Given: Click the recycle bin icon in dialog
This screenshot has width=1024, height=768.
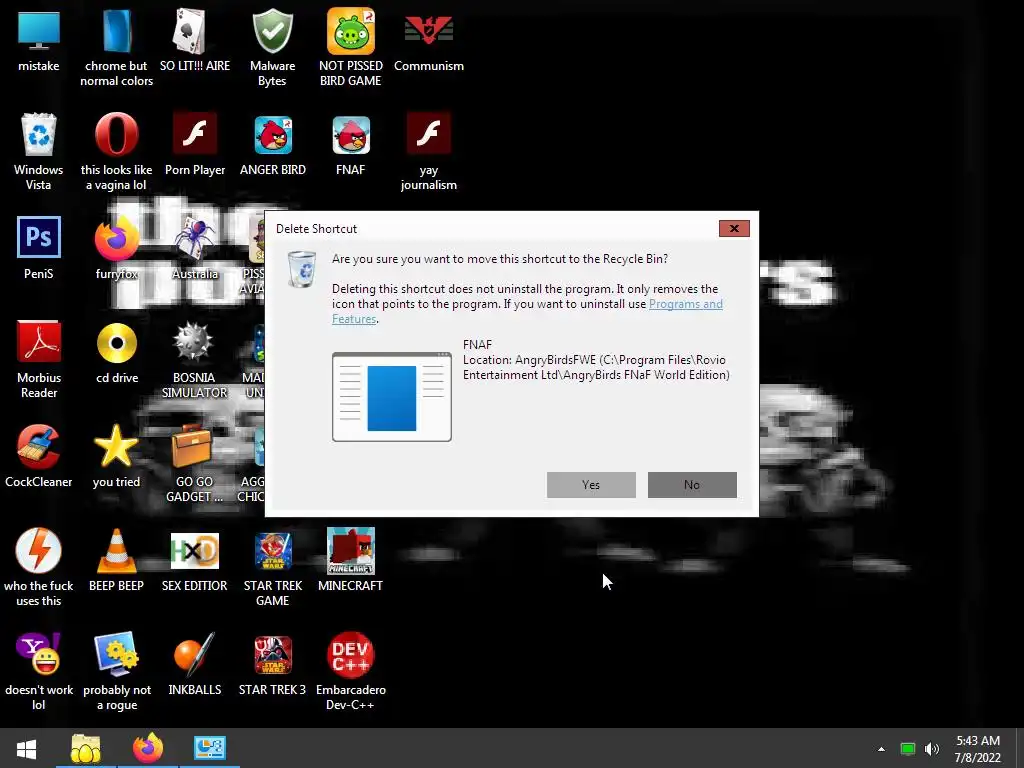Looking at the screenshot, I should pos(302,268).
